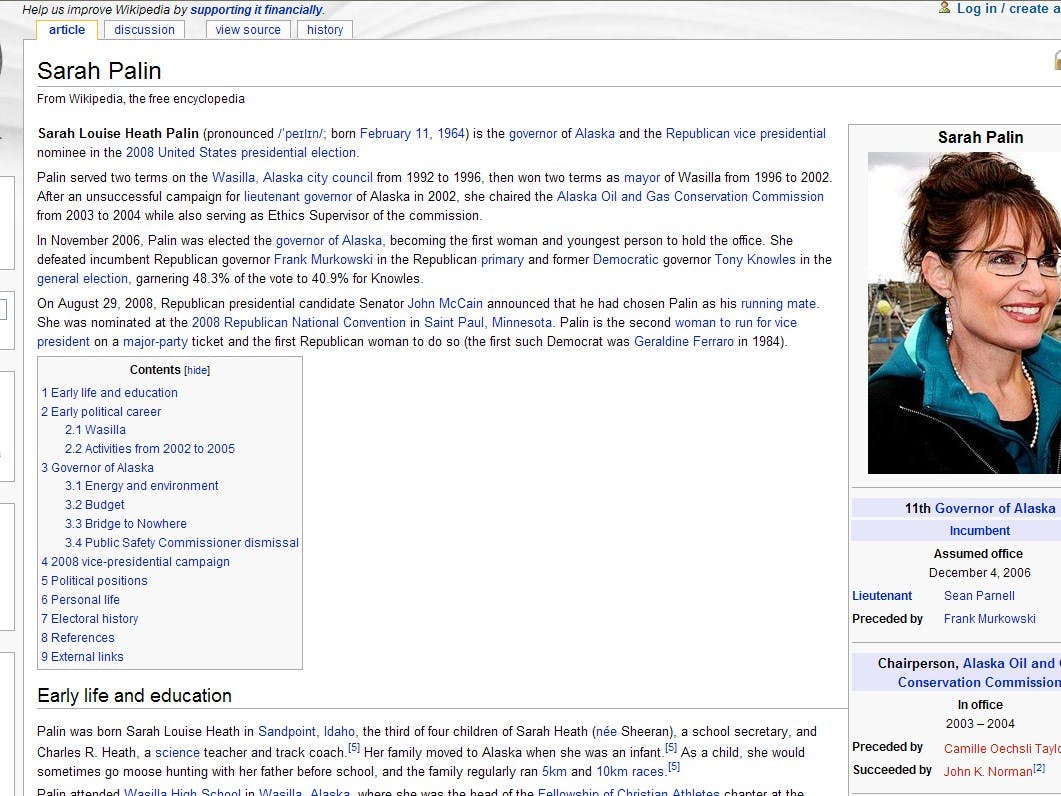Open Sandpoint, Idaho link

(307, 732)
